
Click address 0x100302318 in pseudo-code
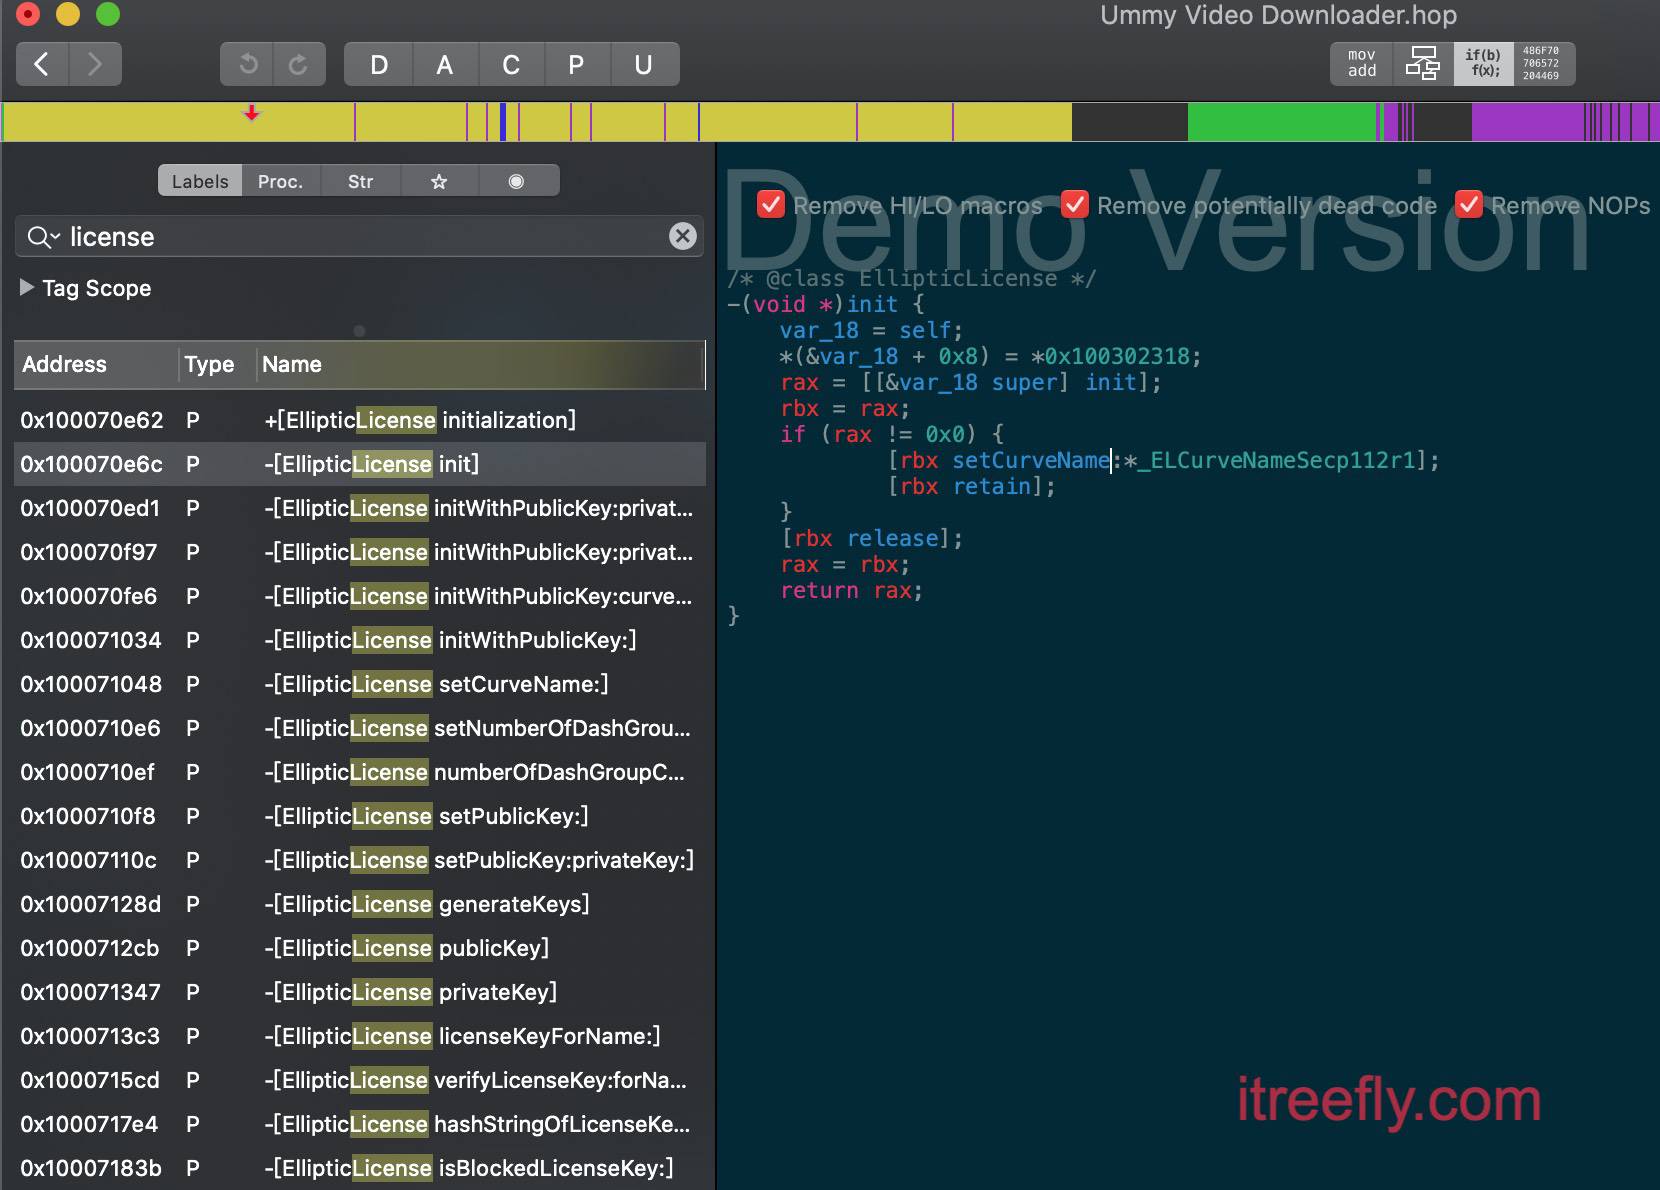[x=1117, y=356]
